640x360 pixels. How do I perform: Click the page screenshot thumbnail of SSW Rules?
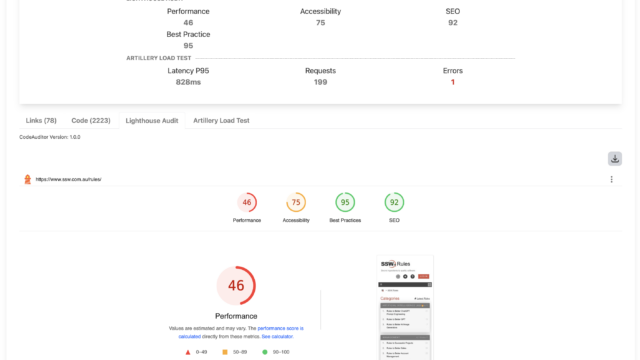pyautogui.click(x=405, y=307)
